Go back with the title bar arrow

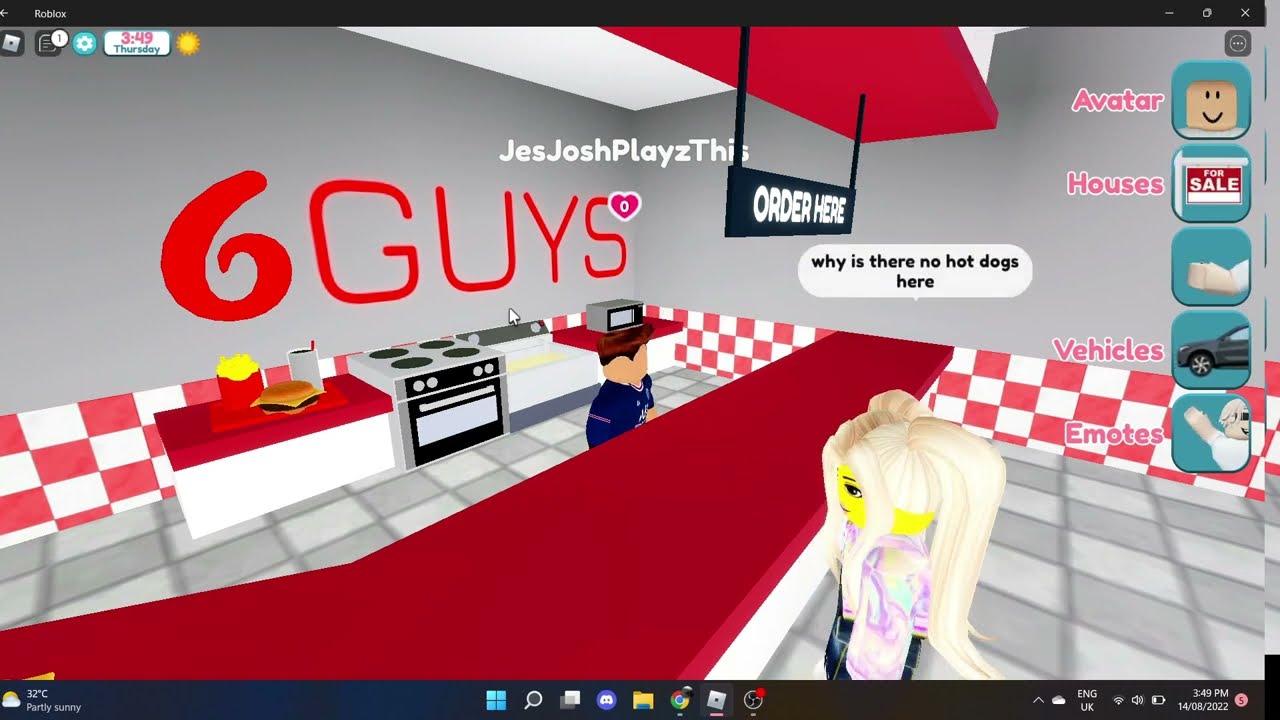click(x=4, y=13)
